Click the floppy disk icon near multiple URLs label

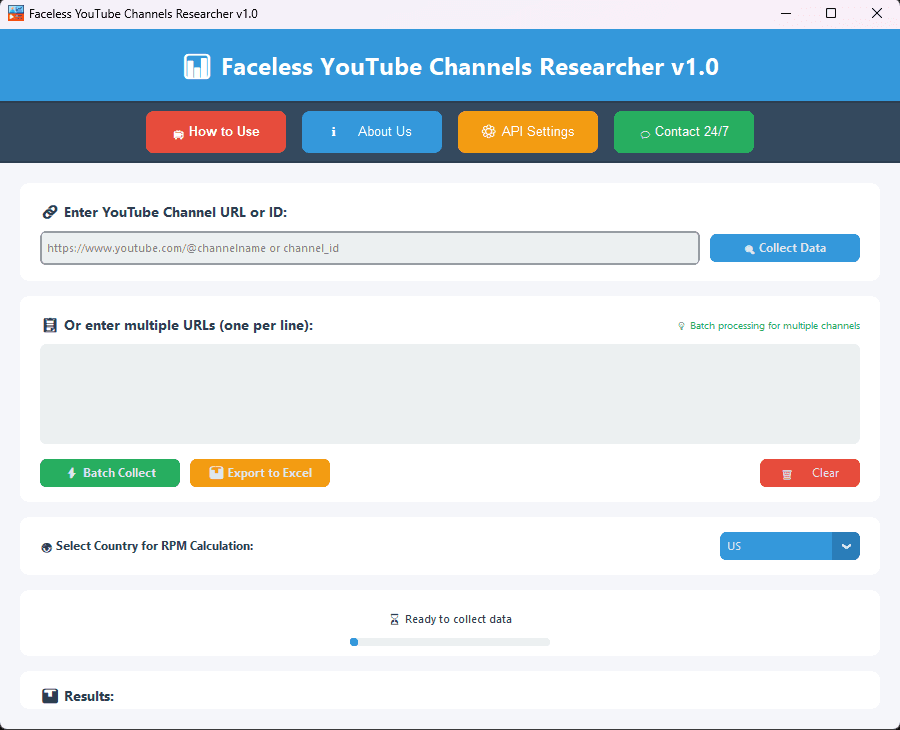pos(49,325)
